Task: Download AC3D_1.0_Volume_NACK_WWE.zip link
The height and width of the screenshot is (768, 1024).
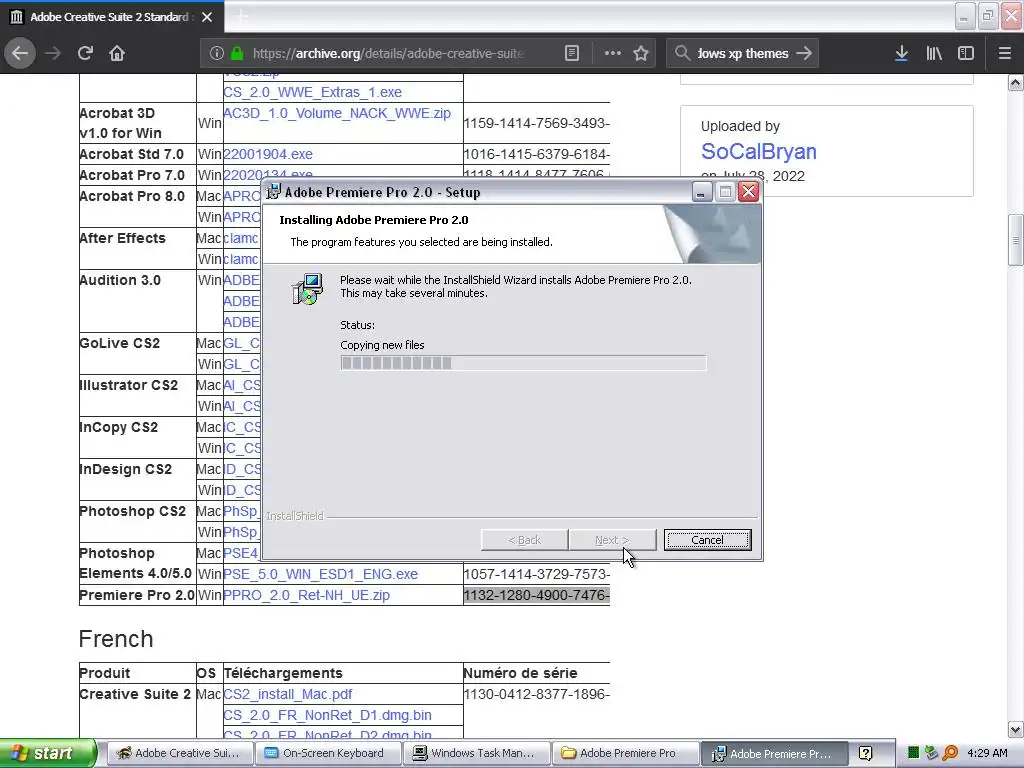Action: coord(337,113)
